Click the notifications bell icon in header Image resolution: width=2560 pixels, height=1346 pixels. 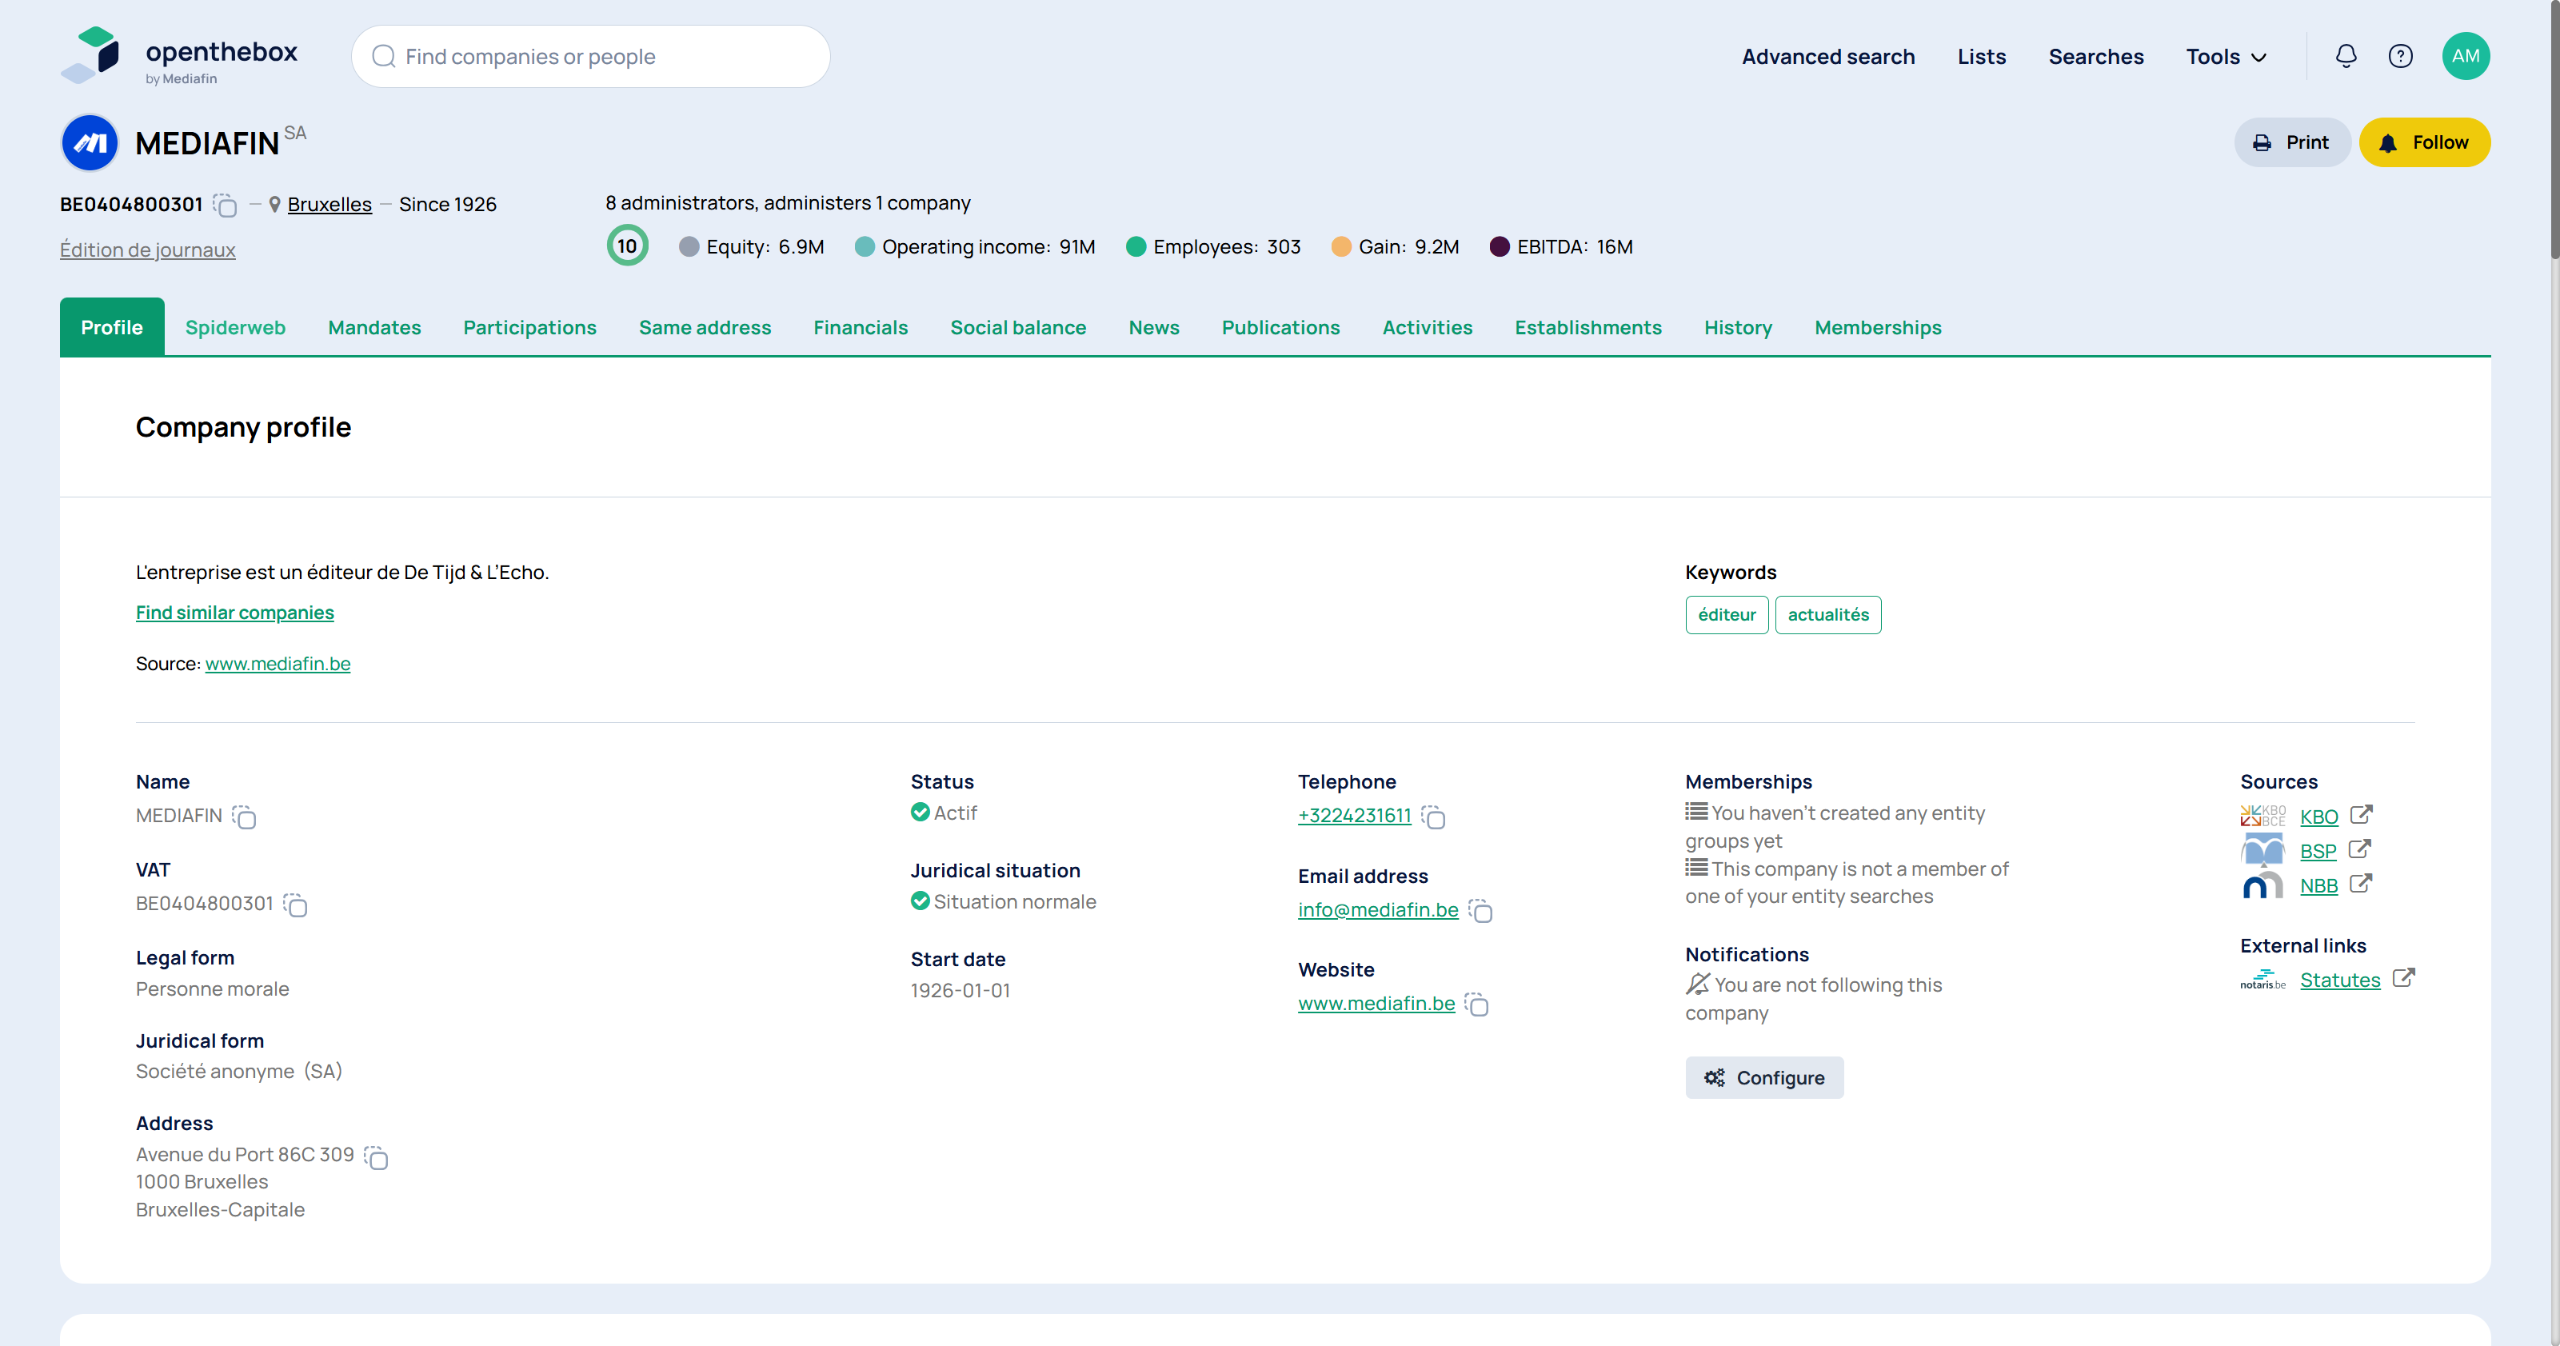(x=2345, y=56)
